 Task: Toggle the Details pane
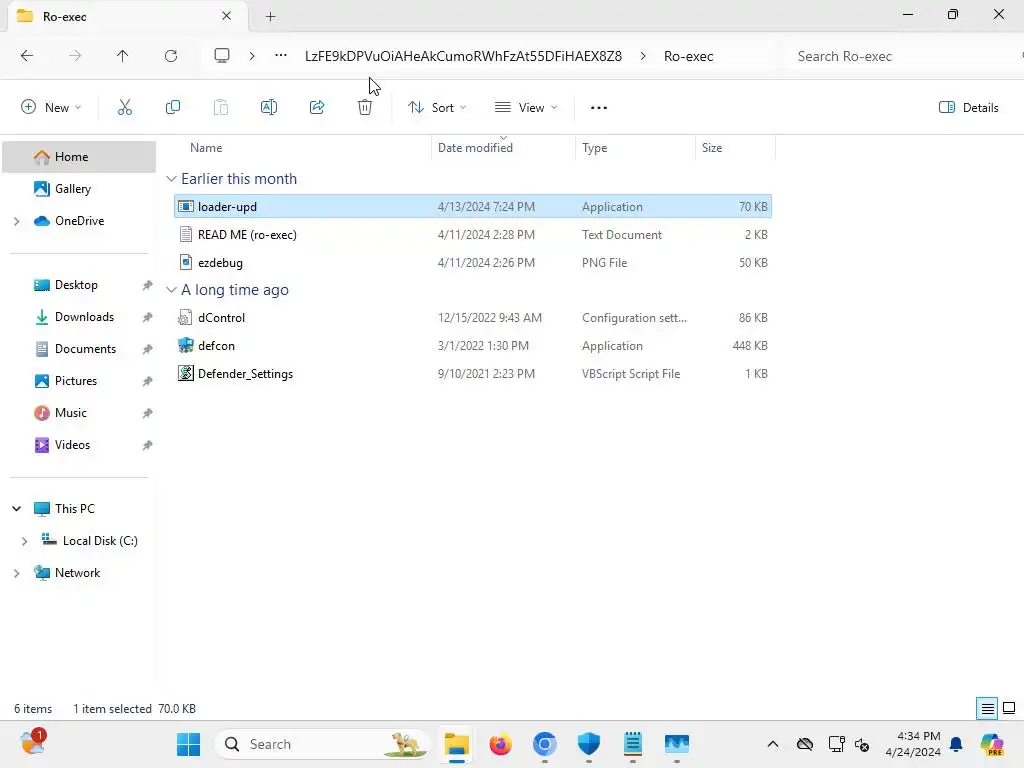[x=968, y=108]
